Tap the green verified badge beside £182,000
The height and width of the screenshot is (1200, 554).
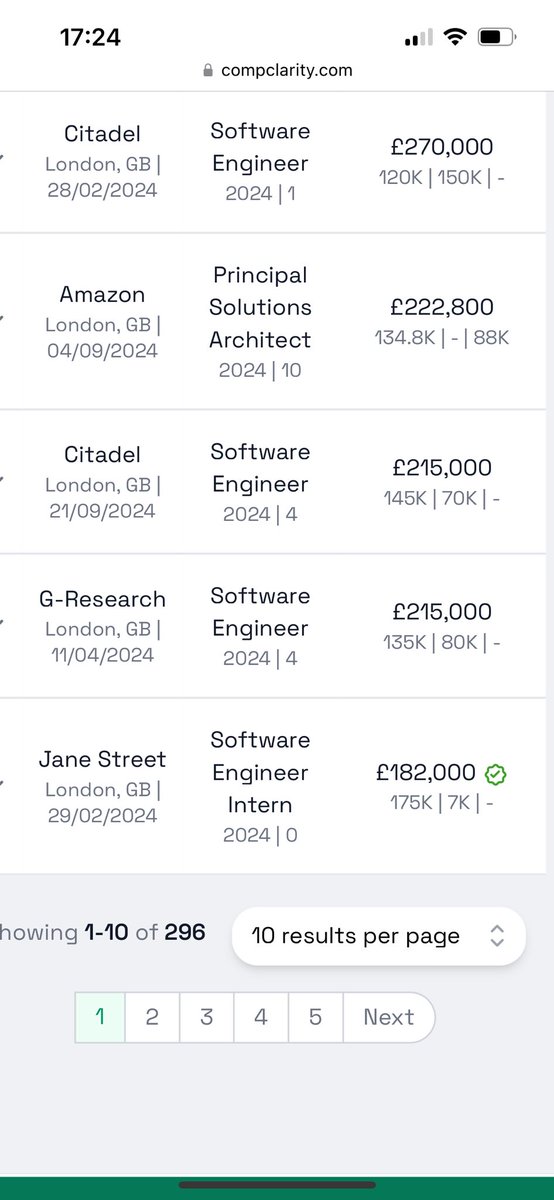click(494, 773)
